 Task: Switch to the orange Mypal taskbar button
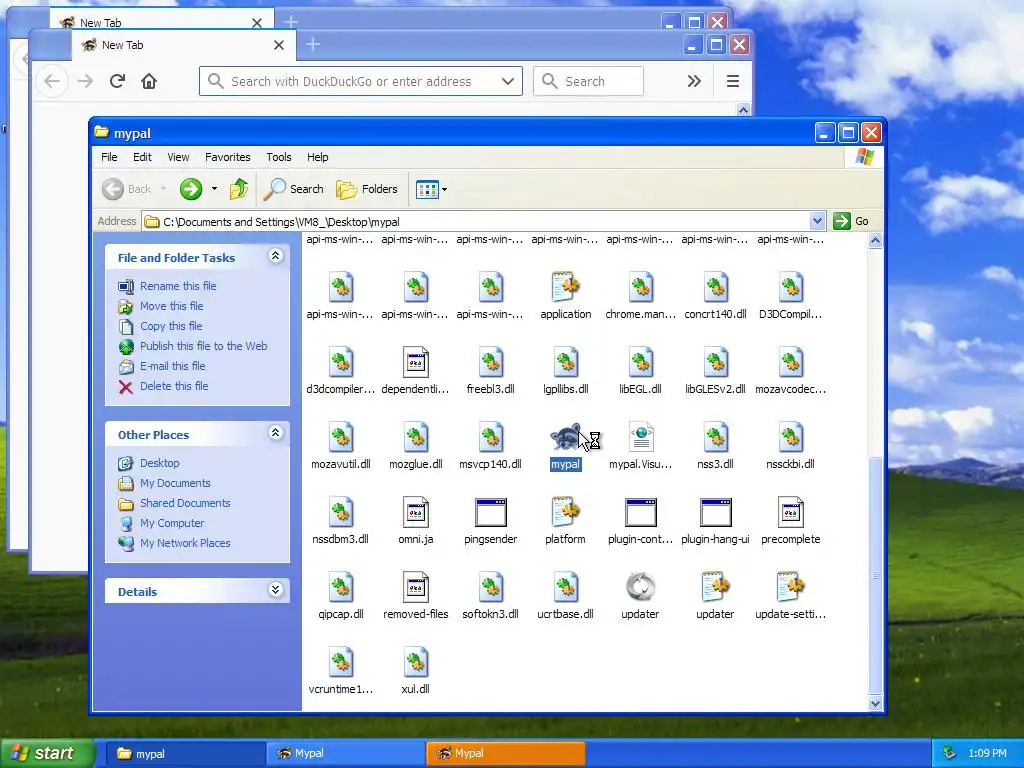(x=505, y=754)
